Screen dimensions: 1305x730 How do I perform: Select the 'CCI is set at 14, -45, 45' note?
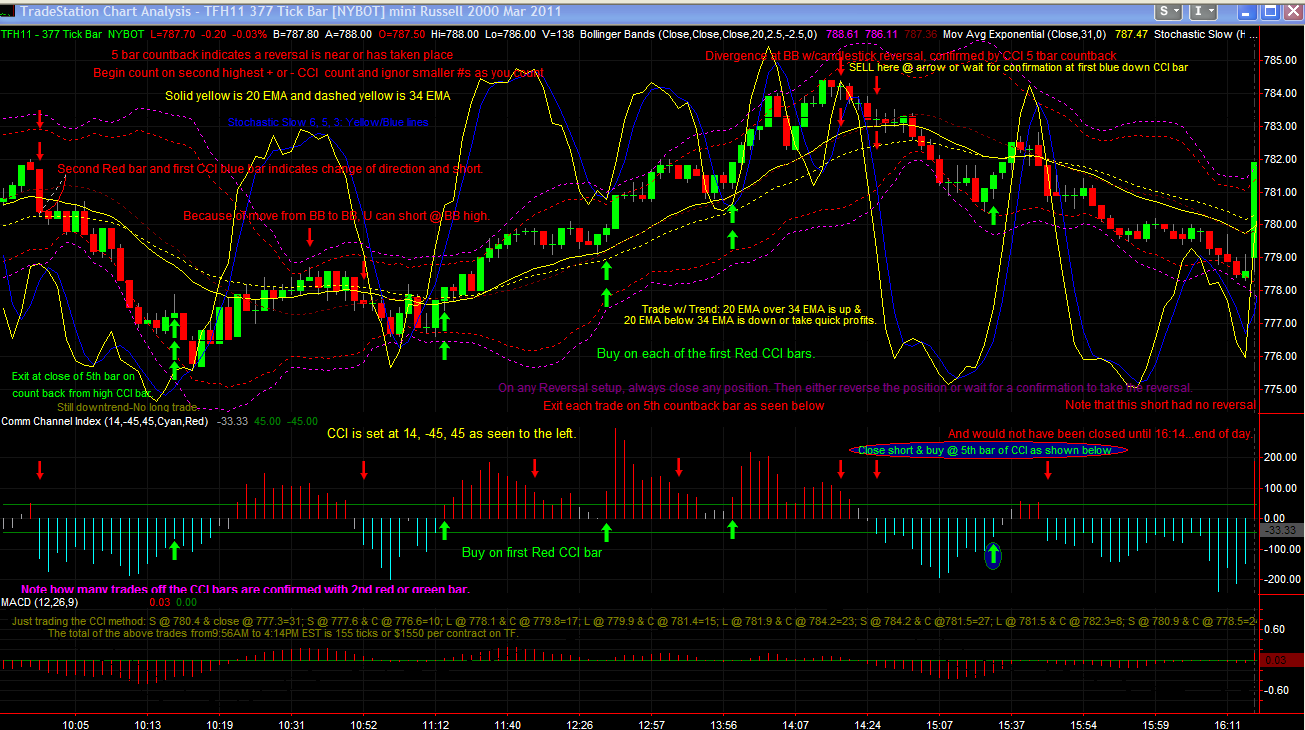pos(452,434)
